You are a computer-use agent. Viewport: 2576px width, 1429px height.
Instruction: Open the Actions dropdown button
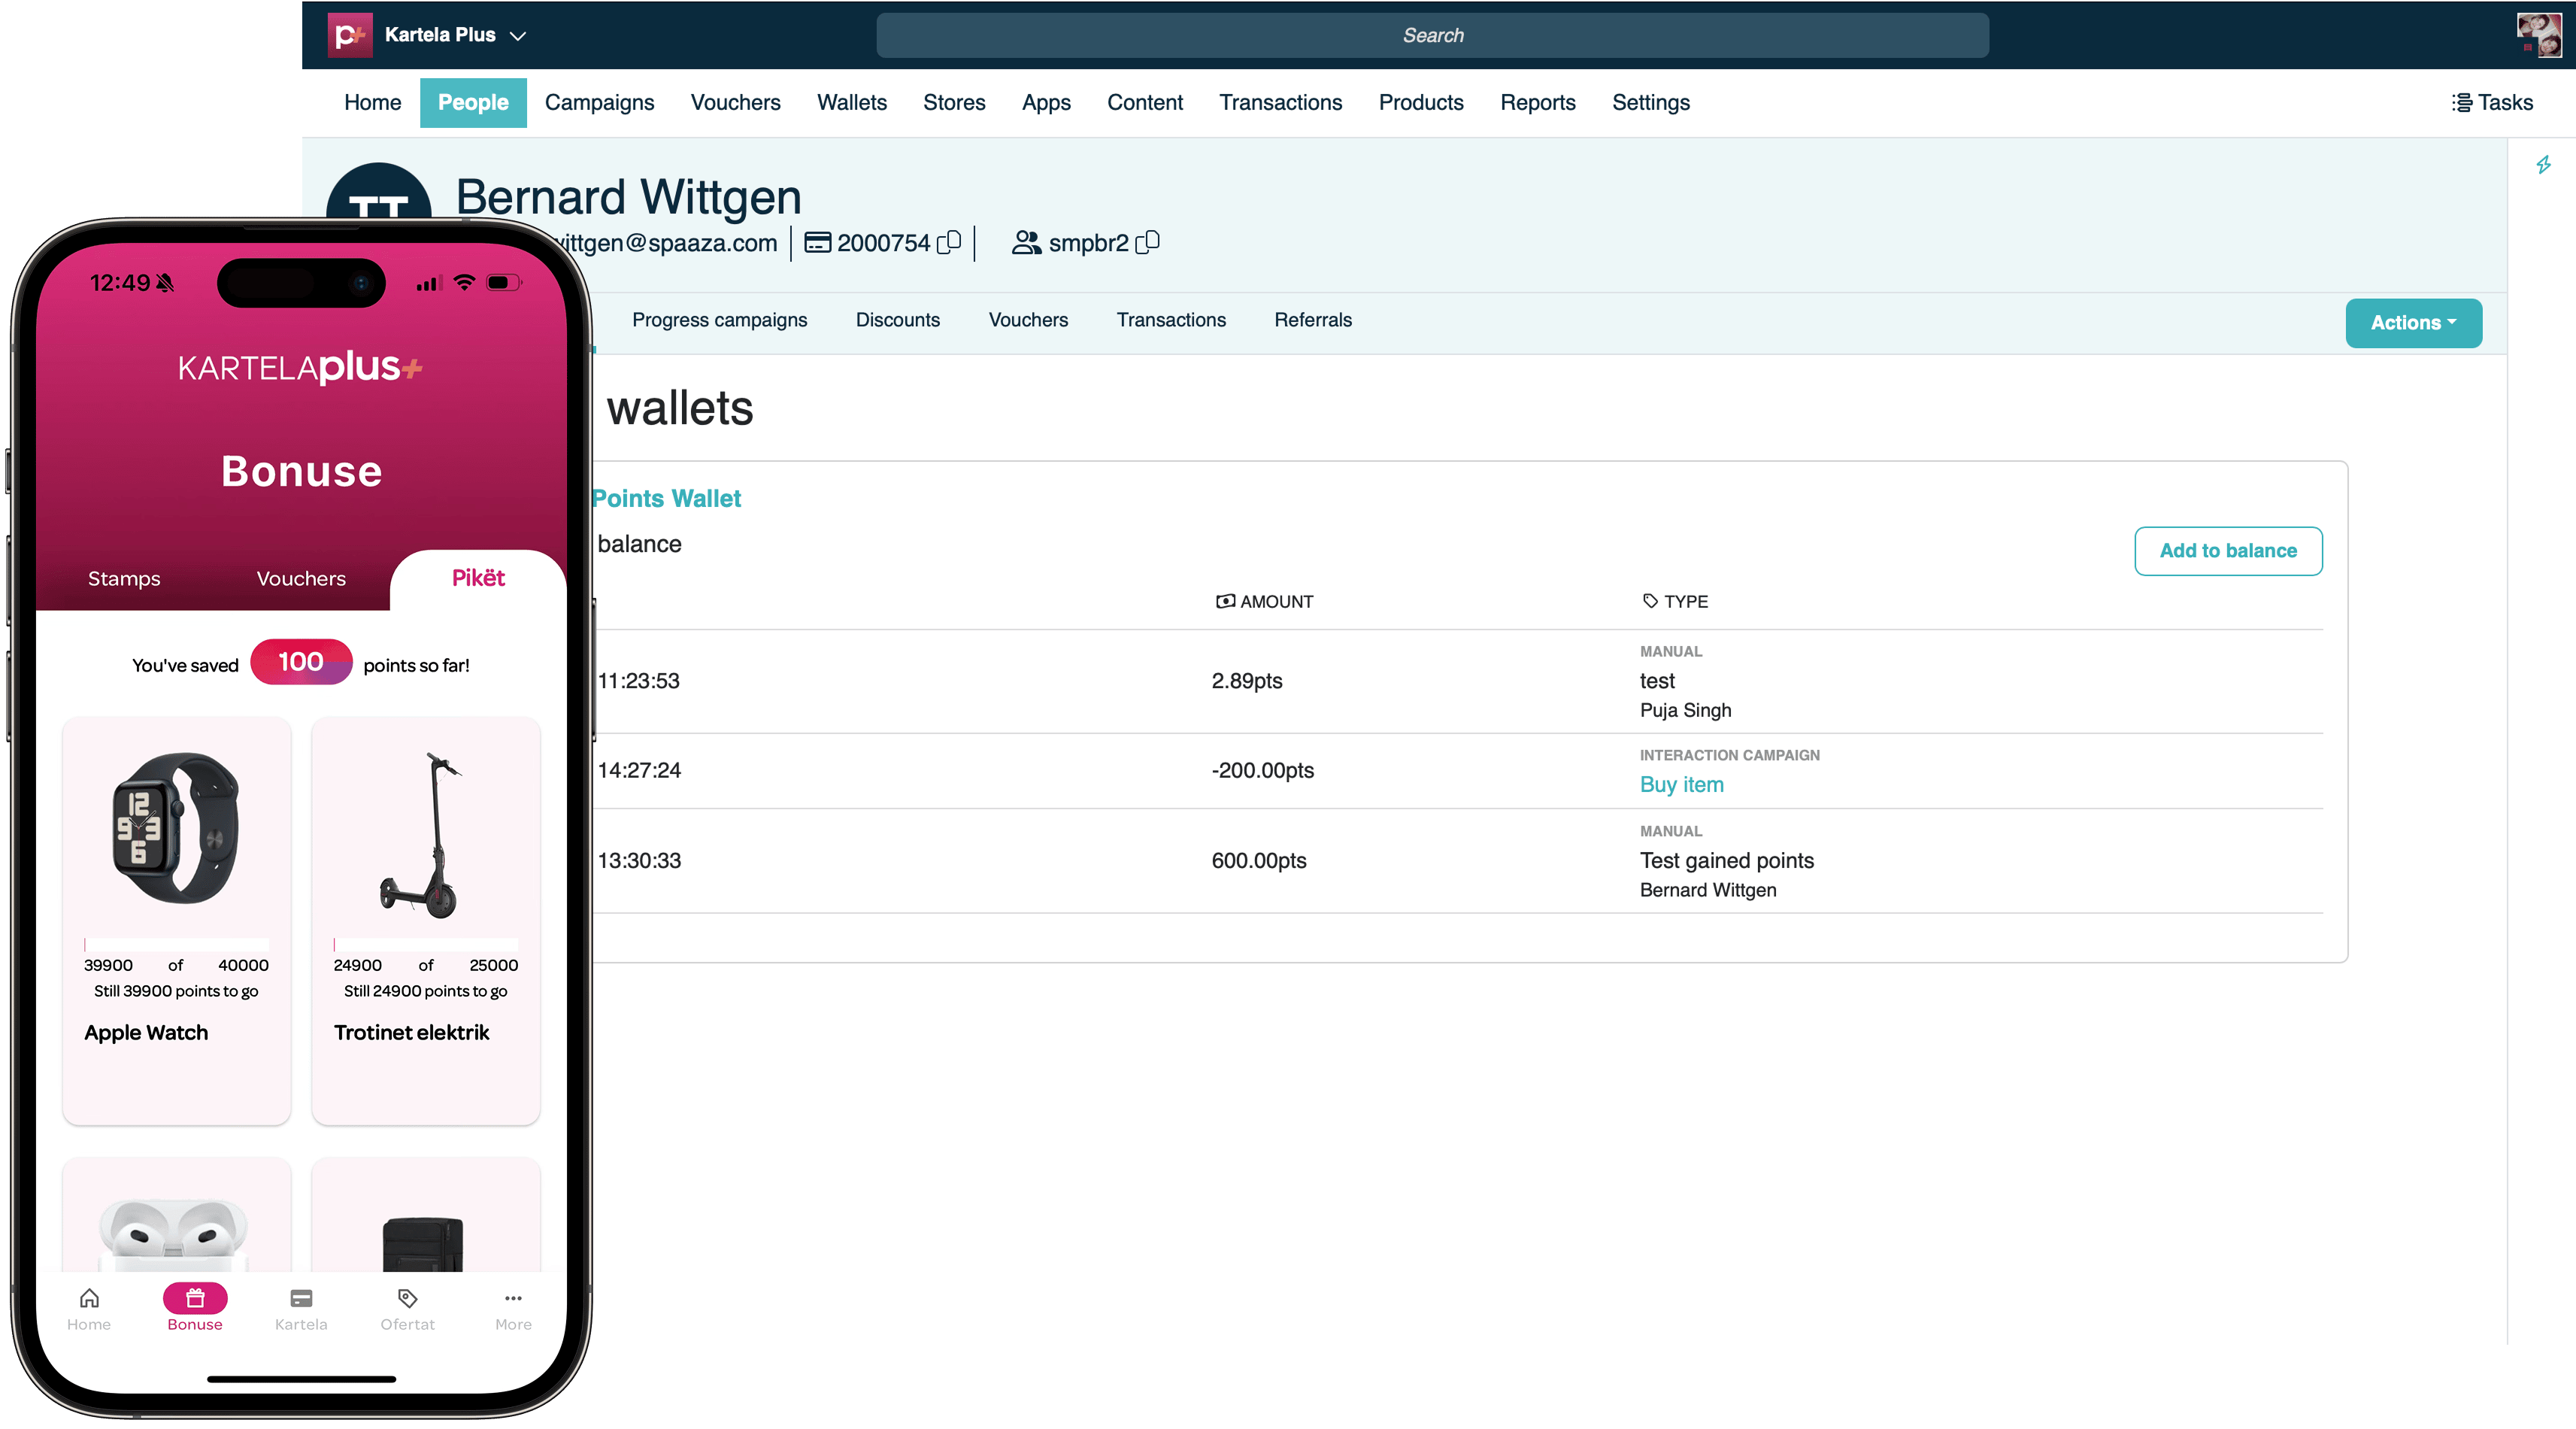click(x=2413, y=322)
